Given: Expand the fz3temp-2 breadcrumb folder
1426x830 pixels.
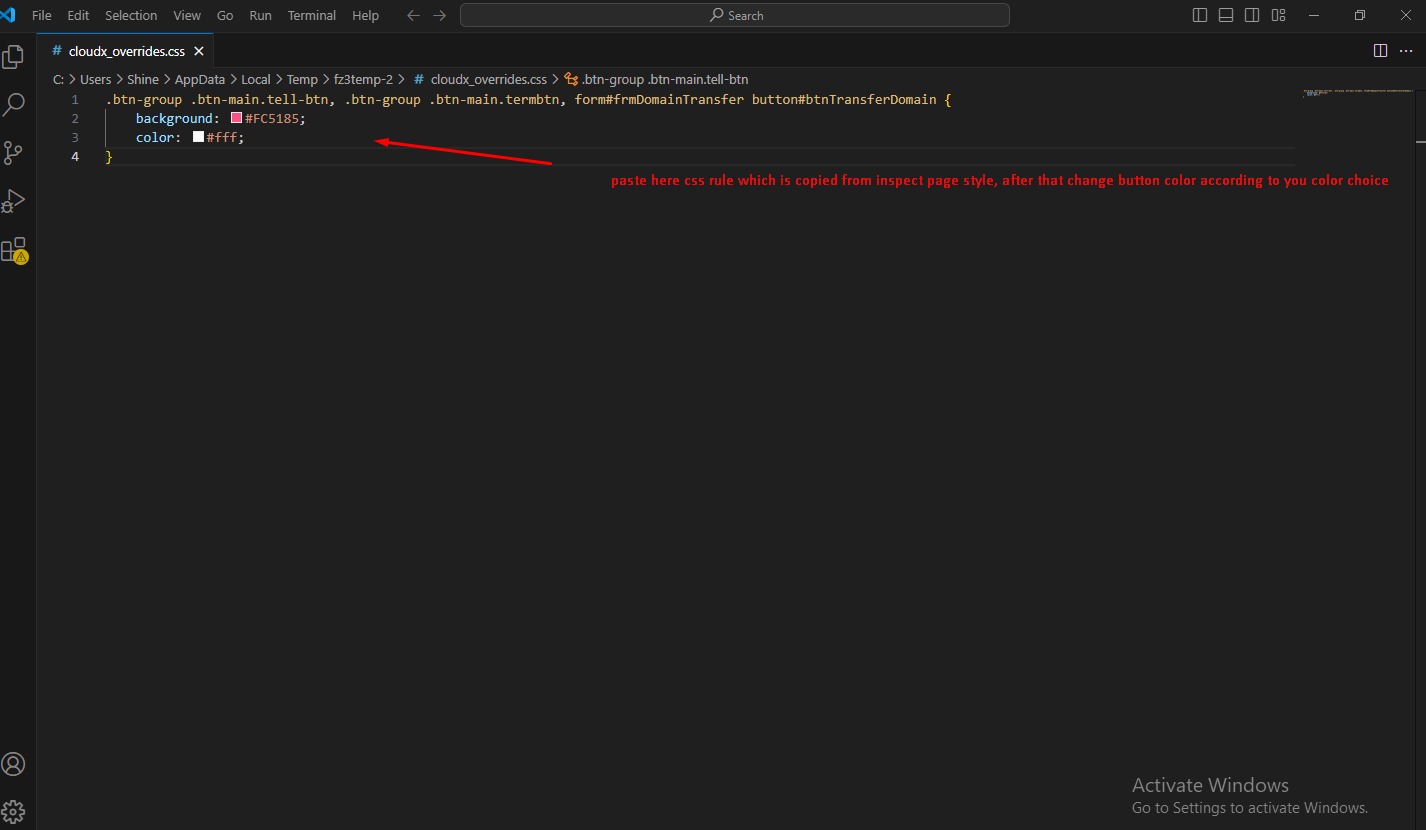Looking at the screenshot, I should pos(363,79).
